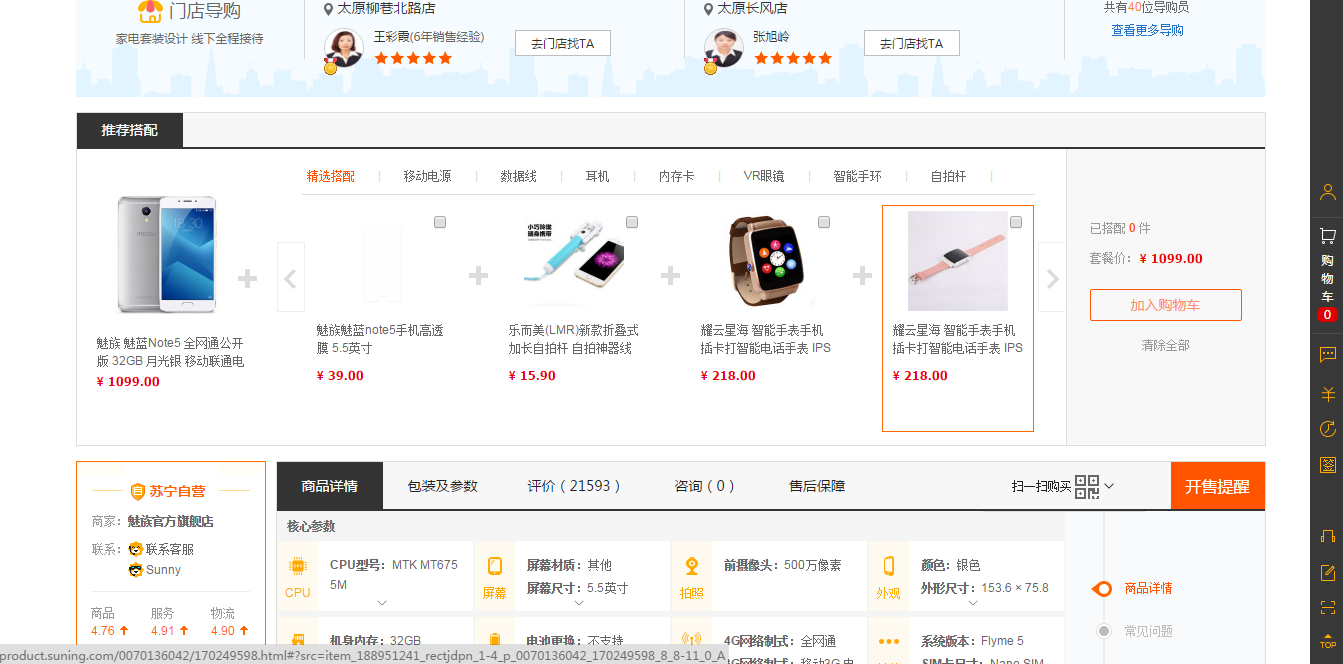Check the 乐而美 selfie stick checkbox

pos(632,222)
